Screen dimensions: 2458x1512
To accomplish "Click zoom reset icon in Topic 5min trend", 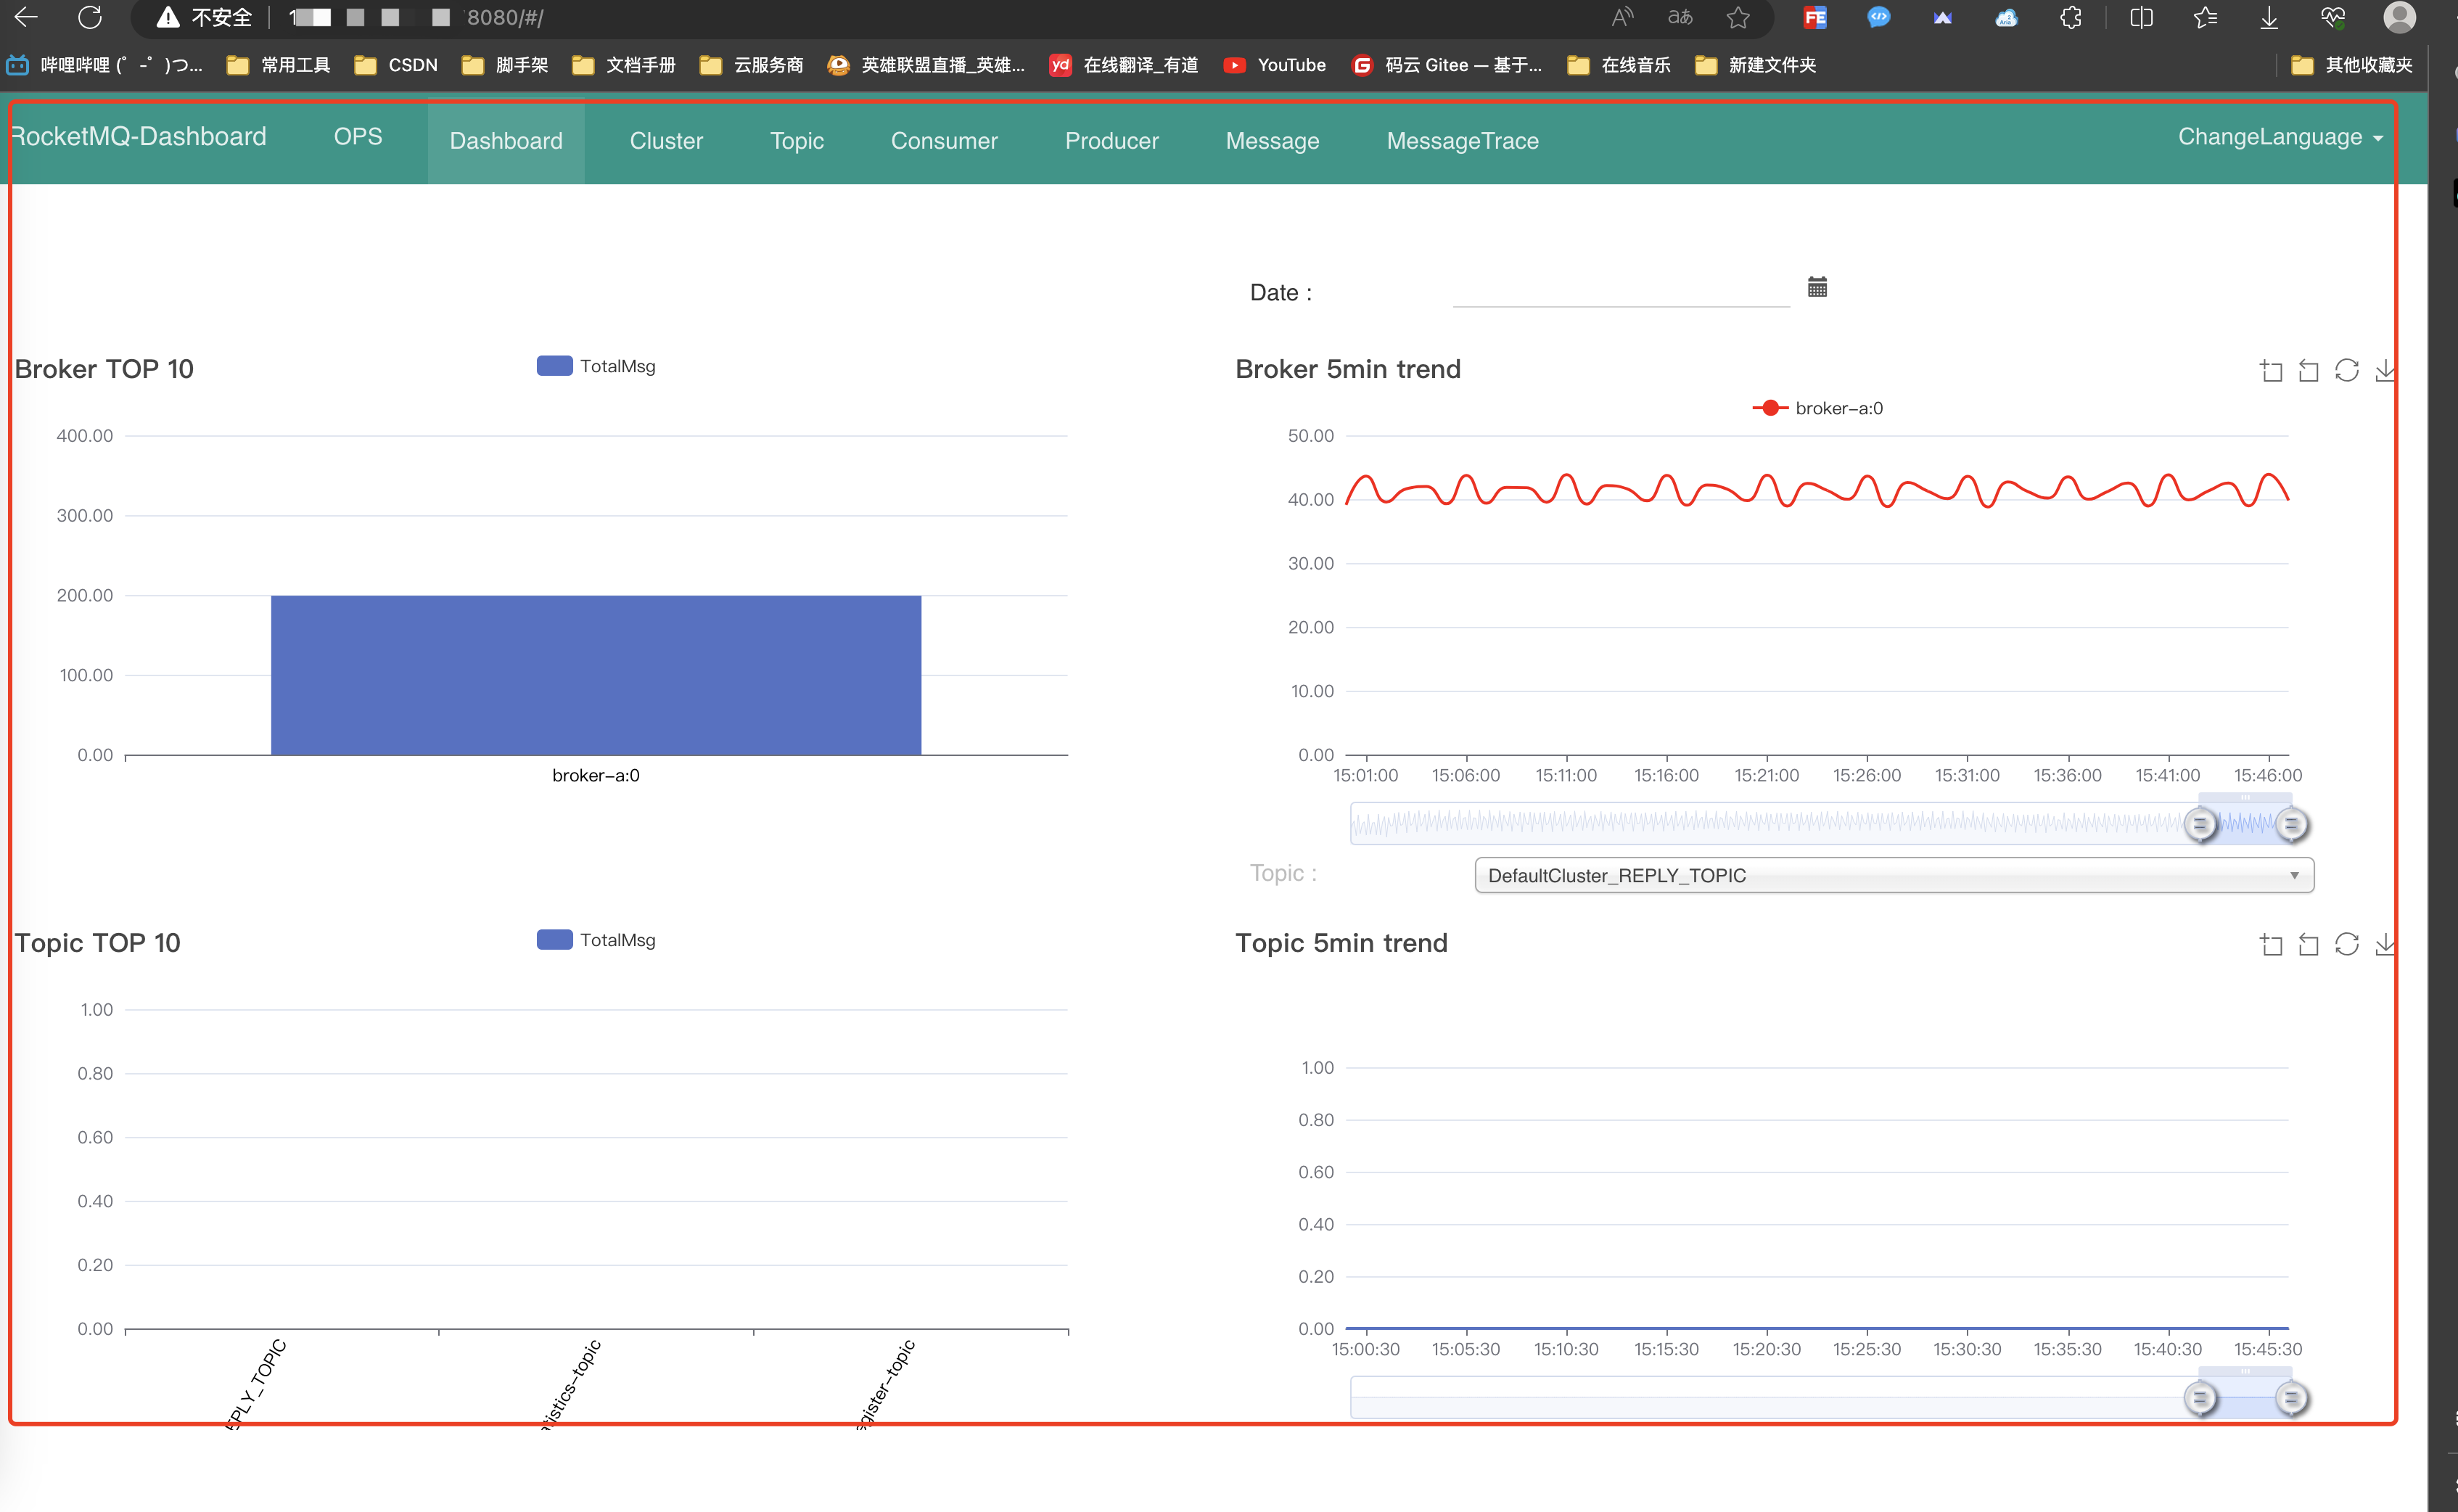I will tap(2308, 945).
